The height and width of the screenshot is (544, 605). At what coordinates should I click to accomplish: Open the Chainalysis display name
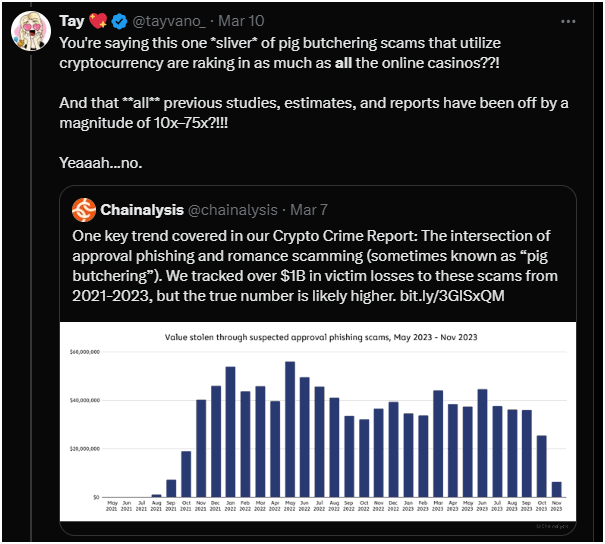pos(142,210)
